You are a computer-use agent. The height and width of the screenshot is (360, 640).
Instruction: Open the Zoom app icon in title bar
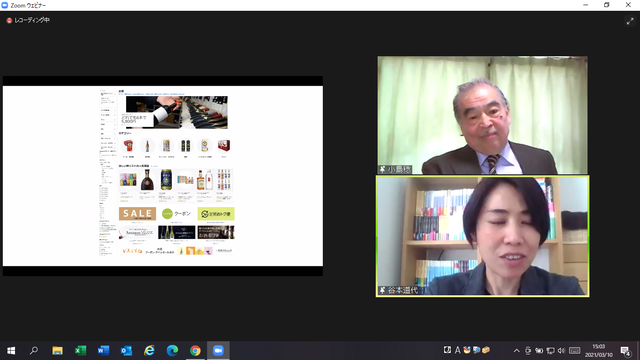[x=4, y=5]
